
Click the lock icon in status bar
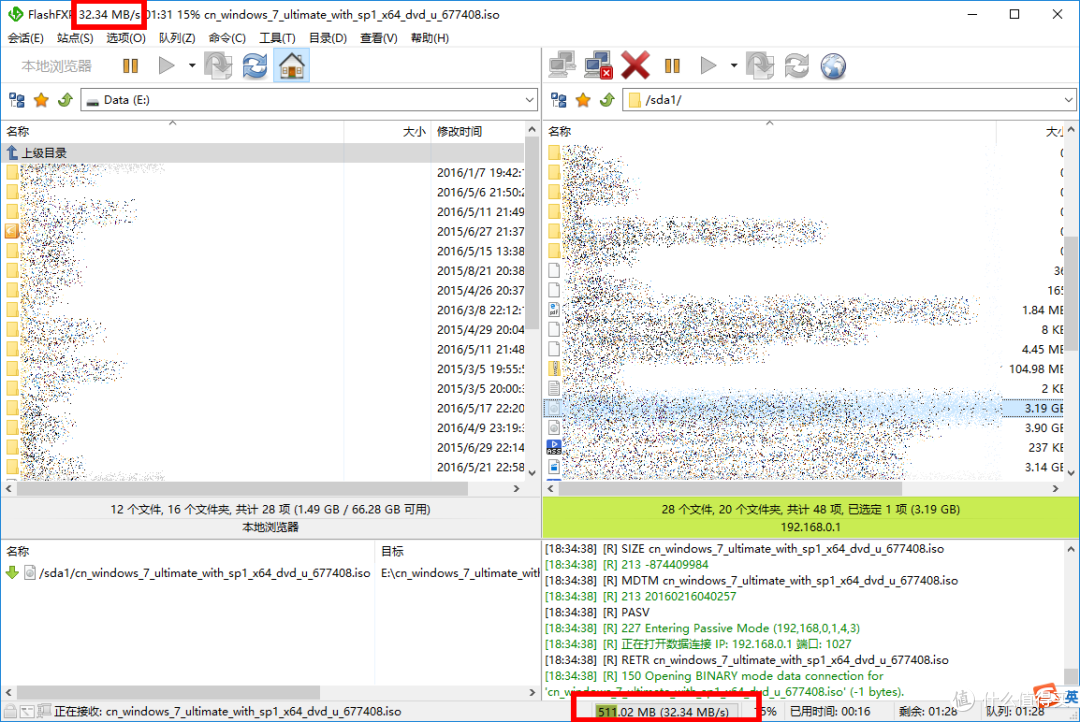[x=10, y=711]
